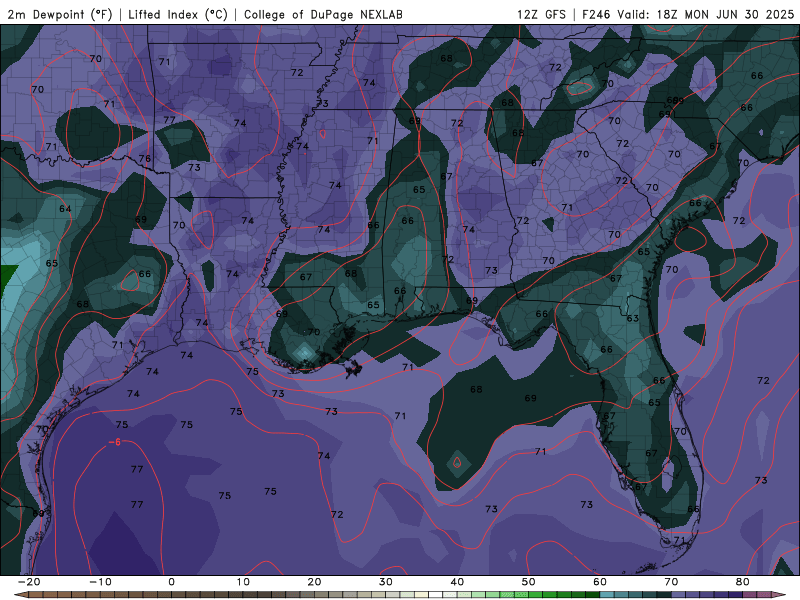
Task: Click the "40" color scale label
Action: tap(457, 582)
